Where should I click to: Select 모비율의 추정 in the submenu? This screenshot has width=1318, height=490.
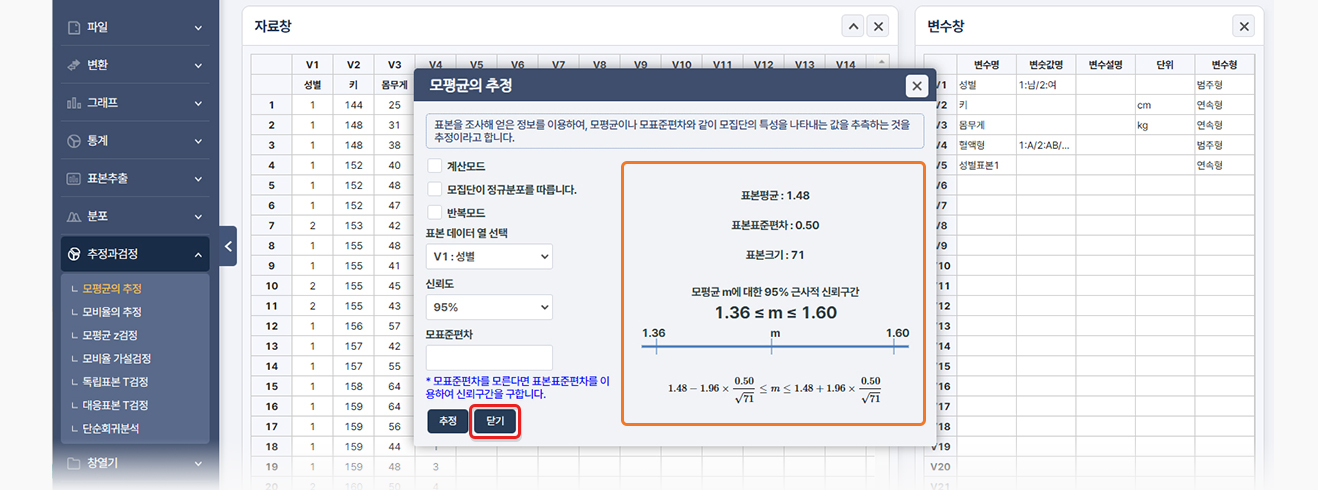(x=112, y=312)
